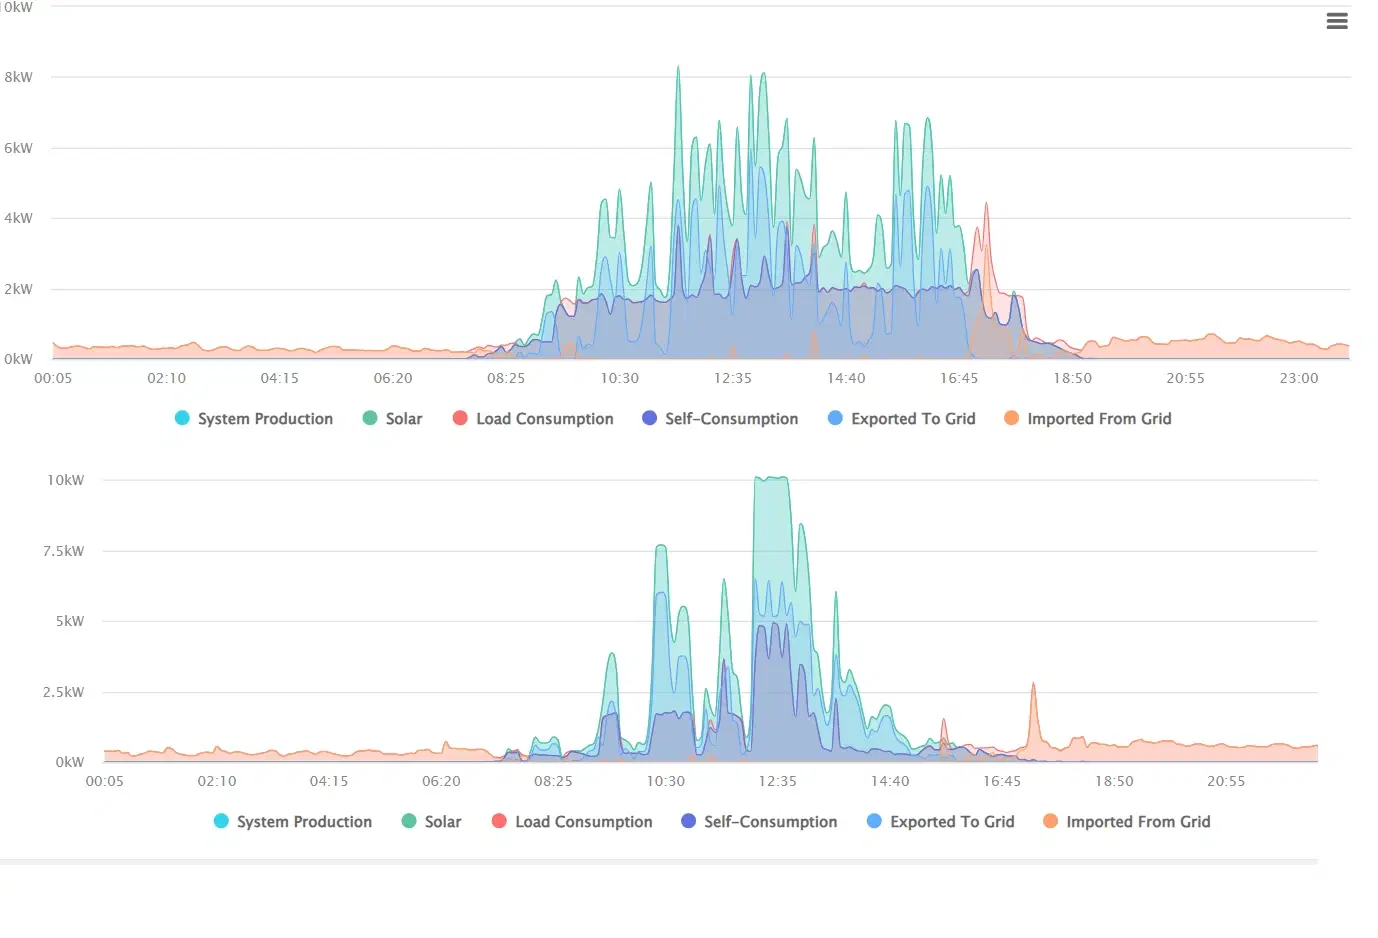Click the 16:45 x-axis label in top chart
This screenshot has height=938, width=1378.
(x=959, y=378)
